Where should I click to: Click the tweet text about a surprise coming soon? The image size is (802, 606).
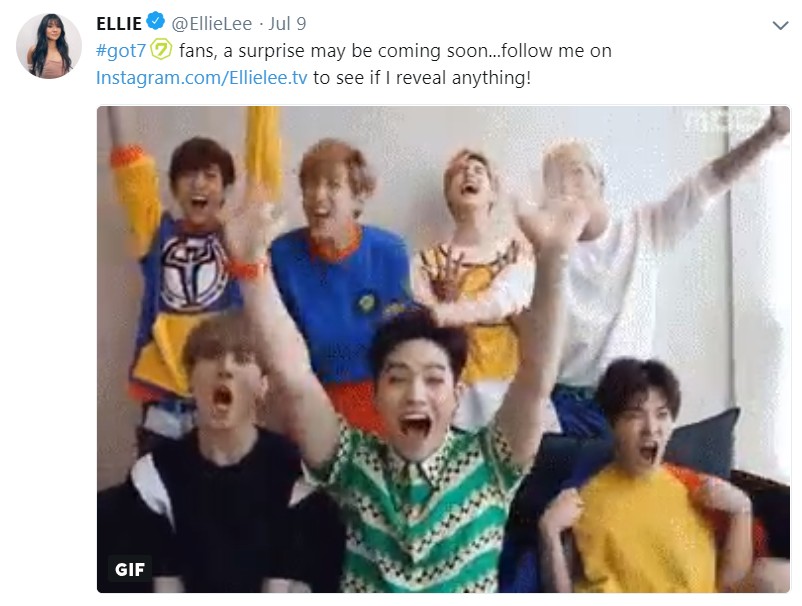(395, 51)
